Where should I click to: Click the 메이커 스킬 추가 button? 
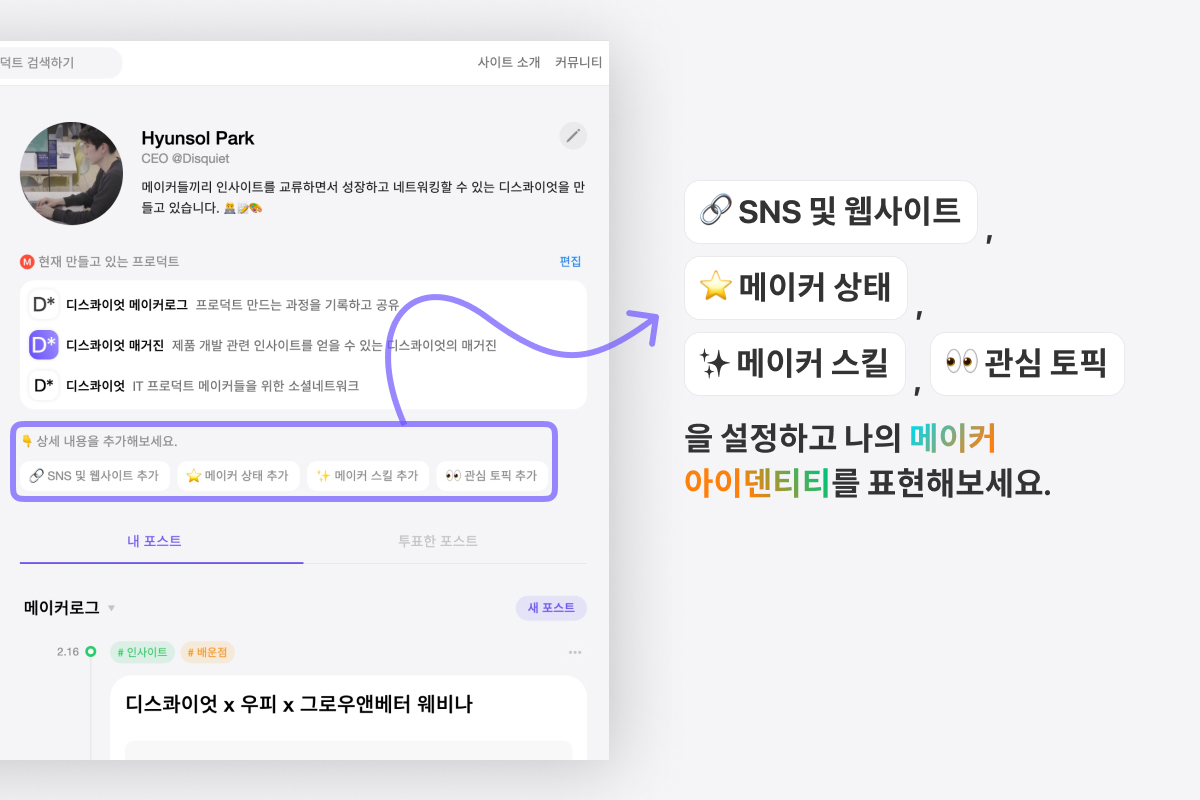367,476
